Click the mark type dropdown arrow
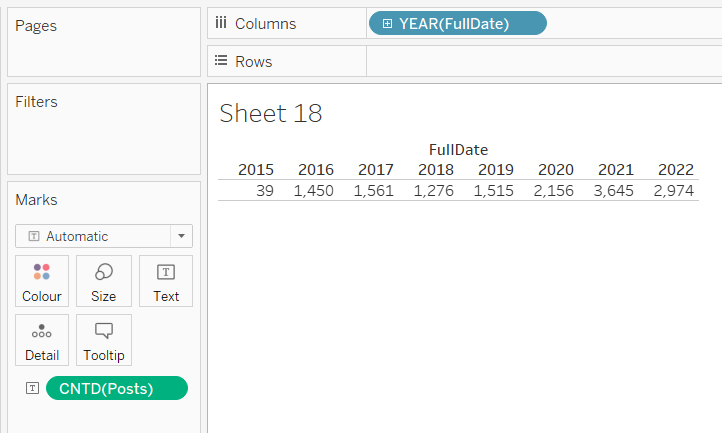The height and width of the screenshot is (433, 722). [x=181, y=236]
